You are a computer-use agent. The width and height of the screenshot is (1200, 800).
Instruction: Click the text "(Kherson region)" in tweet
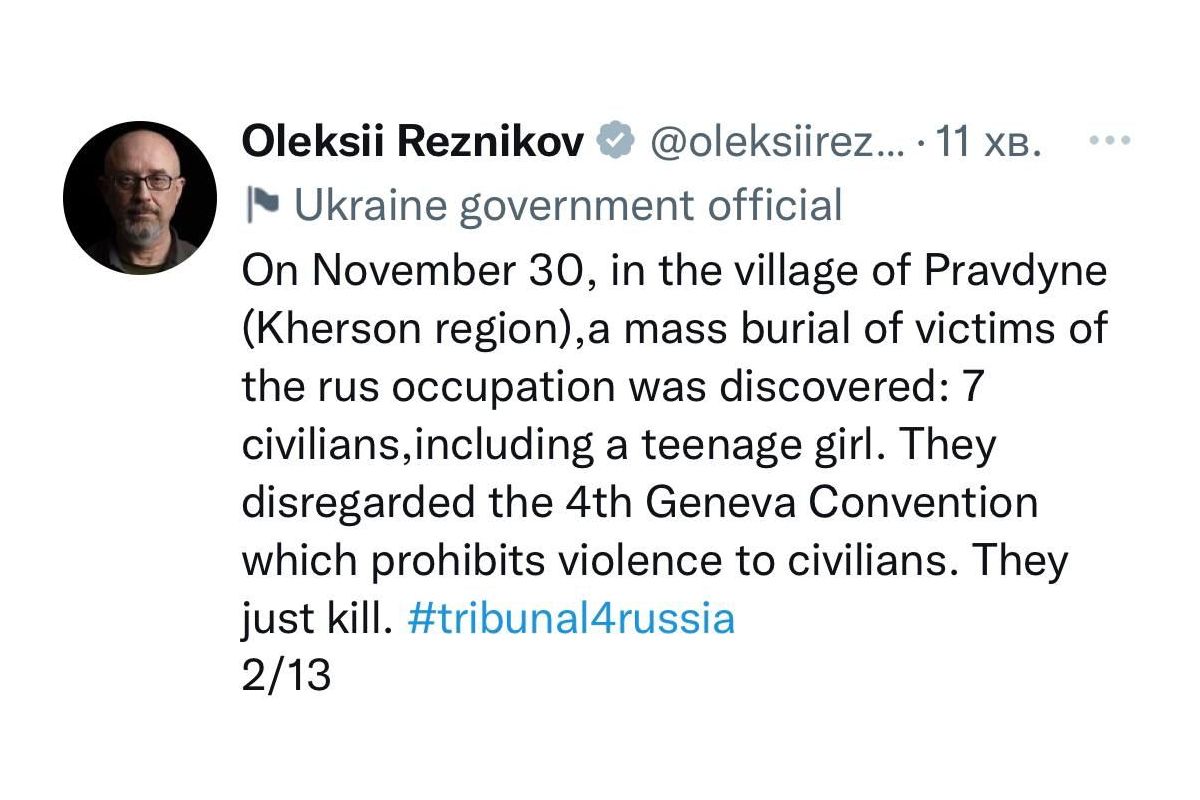(414, 329)
